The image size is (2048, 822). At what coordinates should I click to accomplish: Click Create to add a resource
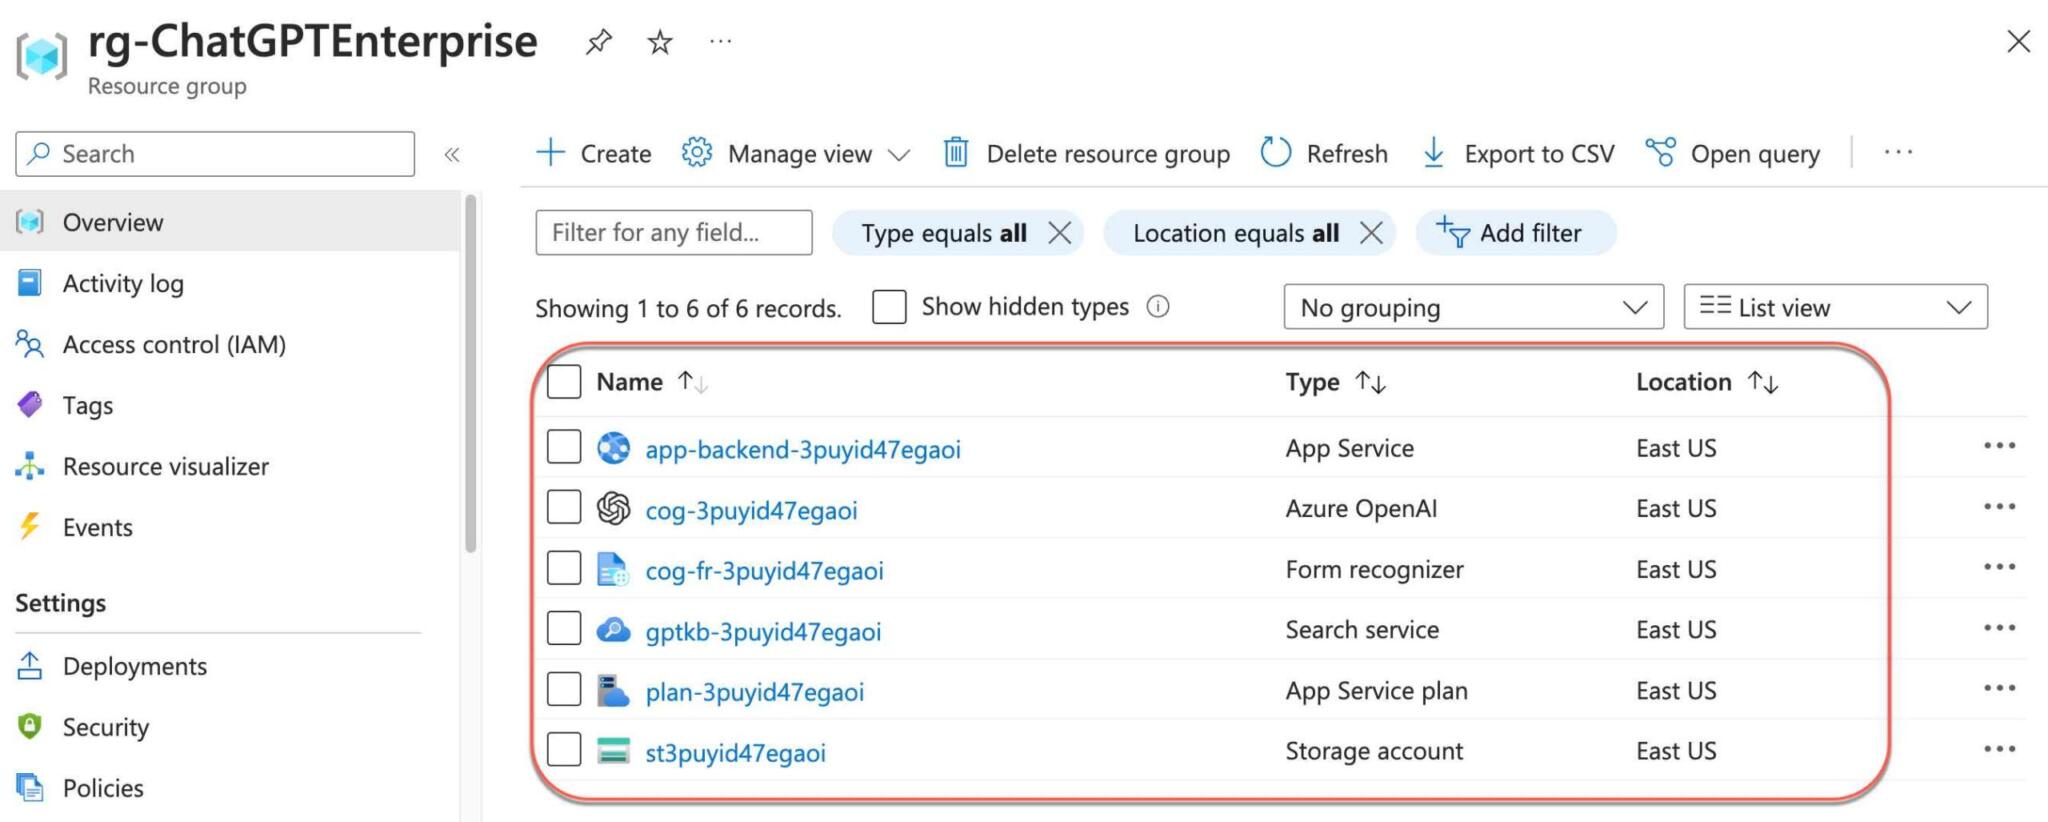[x=594, y=154]
